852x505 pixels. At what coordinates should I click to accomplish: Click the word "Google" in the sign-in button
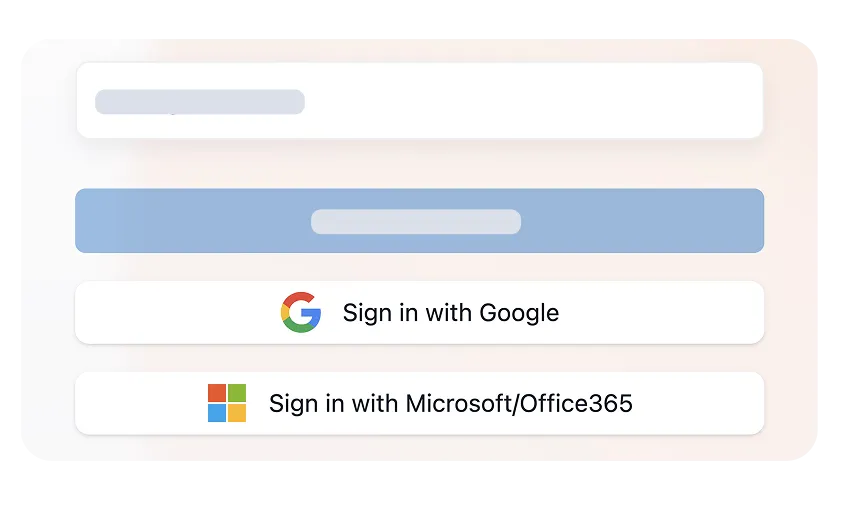519,314
